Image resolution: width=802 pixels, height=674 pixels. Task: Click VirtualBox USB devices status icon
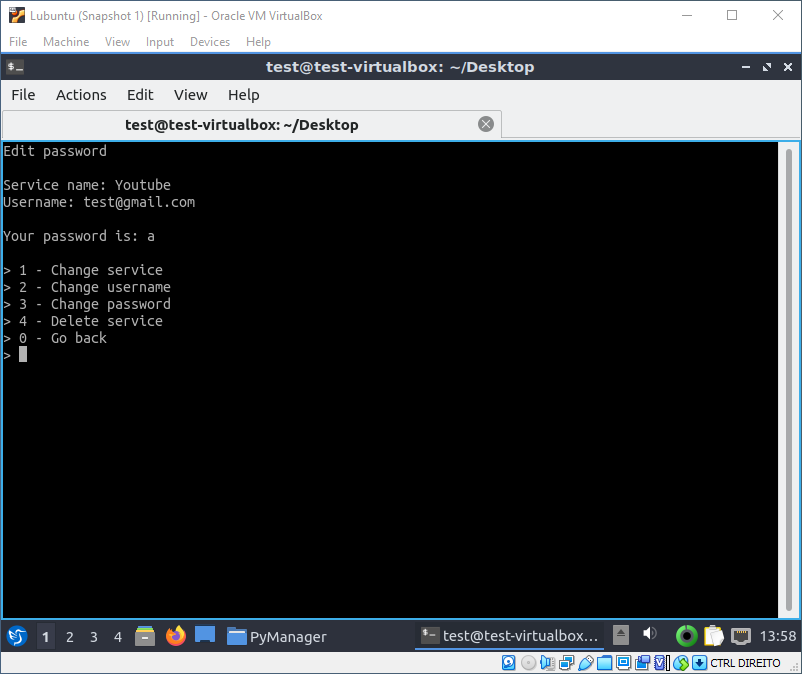(x=586, y=663)
